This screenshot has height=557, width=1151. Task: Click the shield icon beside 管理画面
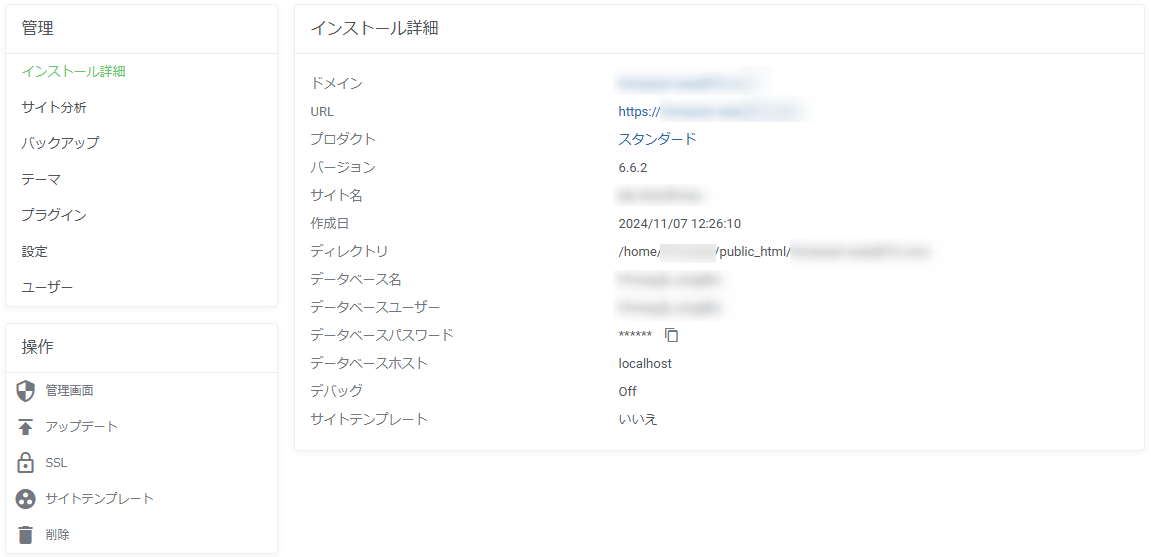pos(26,391)
